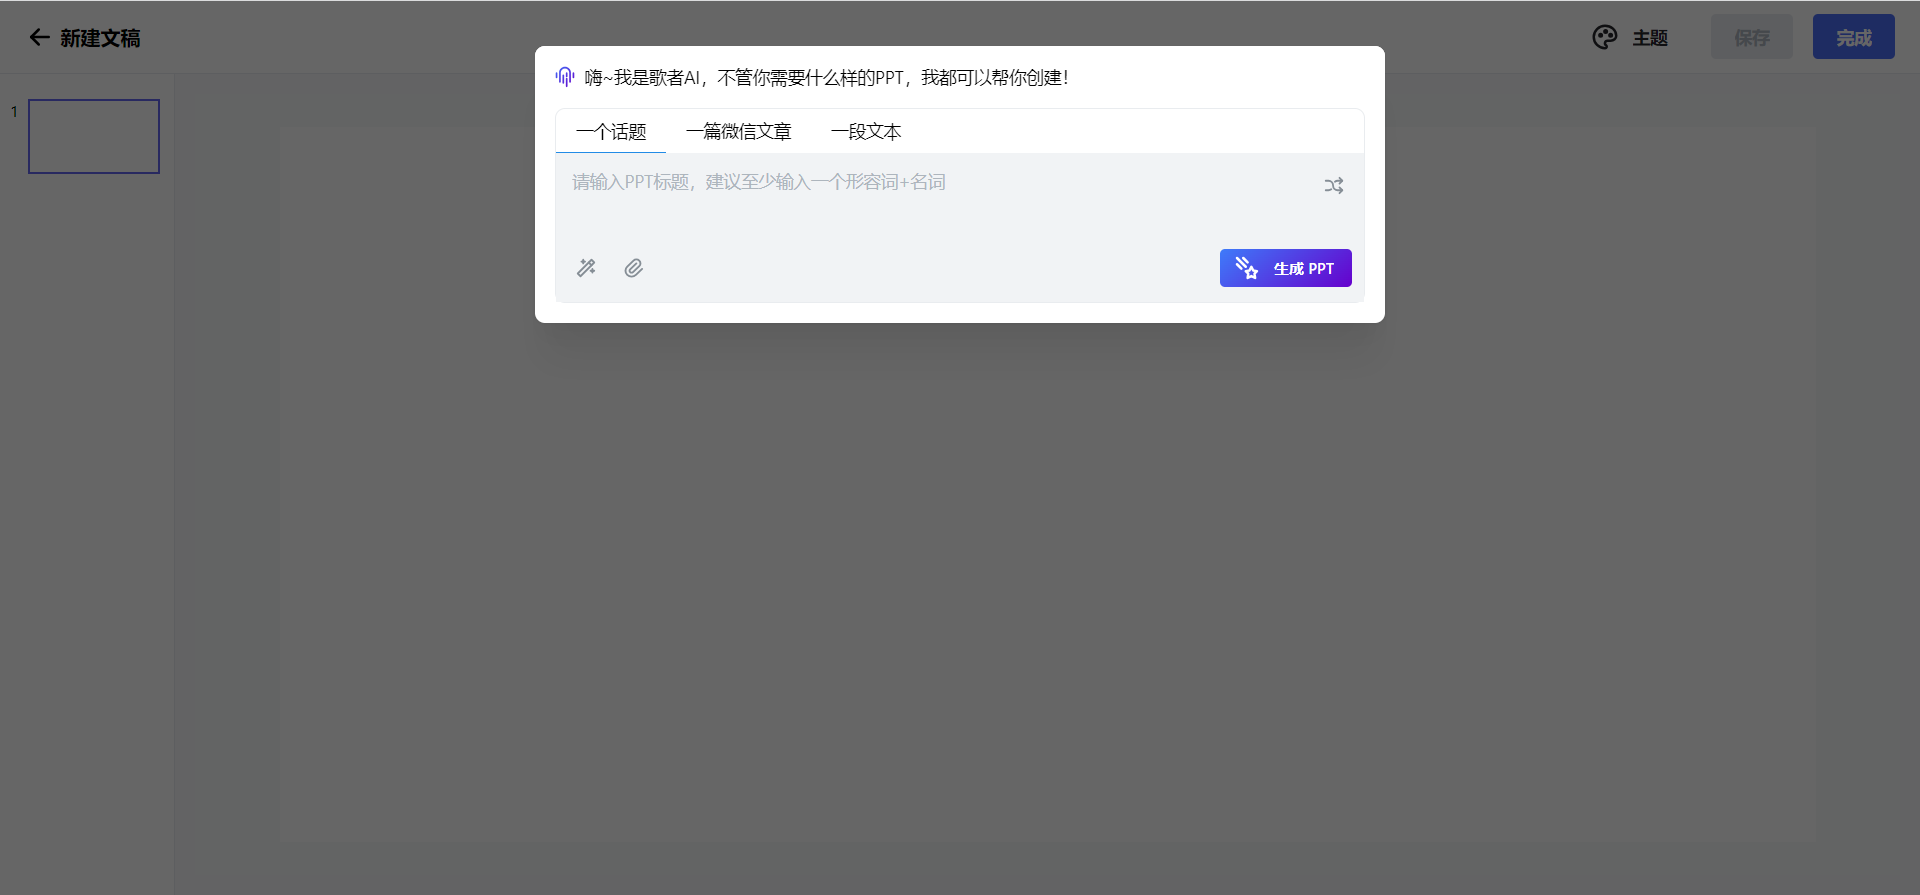The height and width of the screenshot is (895, 1920).
Task: Click the slide number 1 label
Action: (14, 112)
